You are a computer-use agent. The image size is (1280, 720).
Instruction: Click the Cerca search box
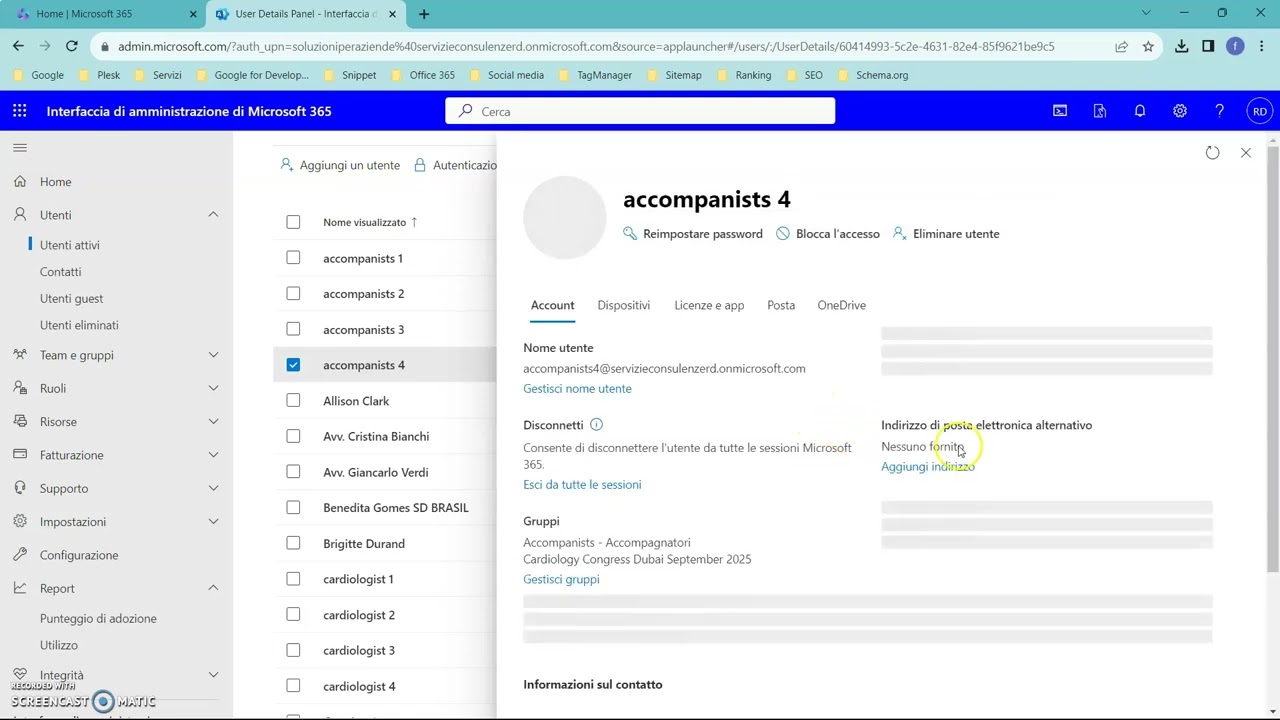[640, 111]
